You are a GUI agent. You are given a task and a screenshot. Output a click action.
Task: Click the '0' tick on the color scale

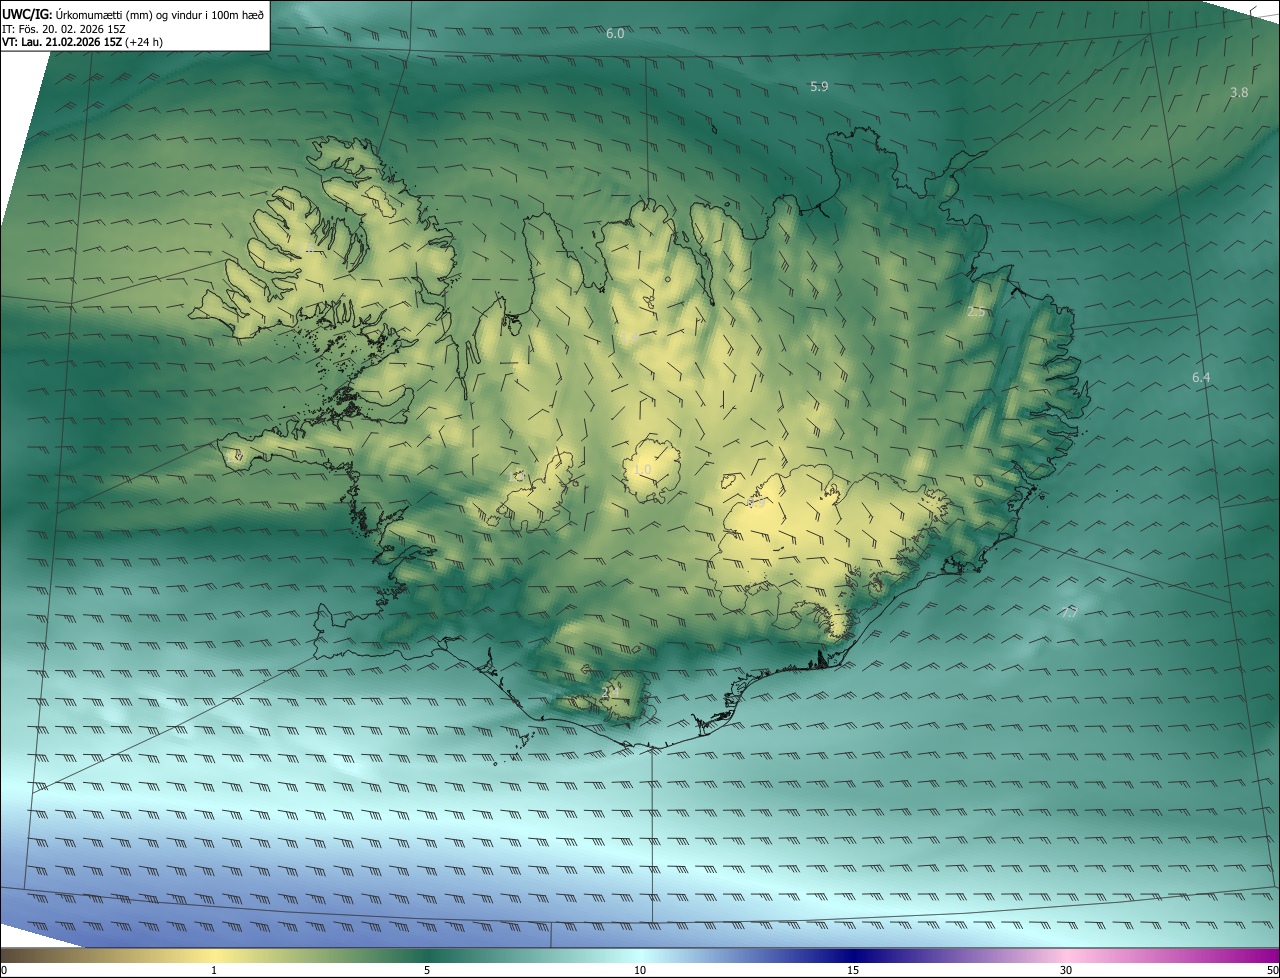4,970
